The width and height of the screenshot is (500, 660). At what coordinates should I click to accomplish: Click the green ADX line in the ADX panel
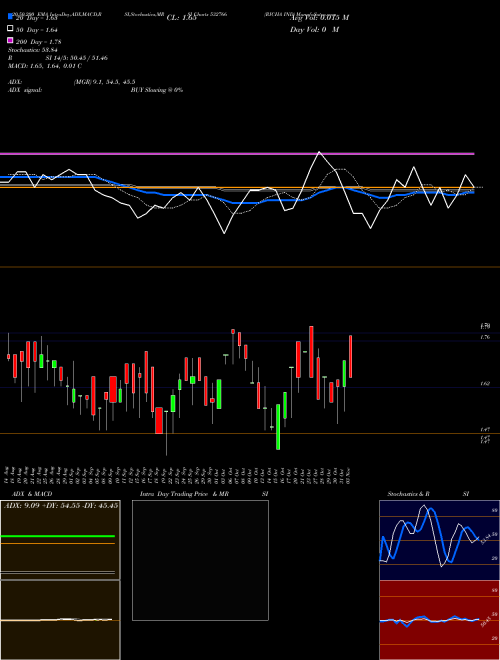point(58,536)
